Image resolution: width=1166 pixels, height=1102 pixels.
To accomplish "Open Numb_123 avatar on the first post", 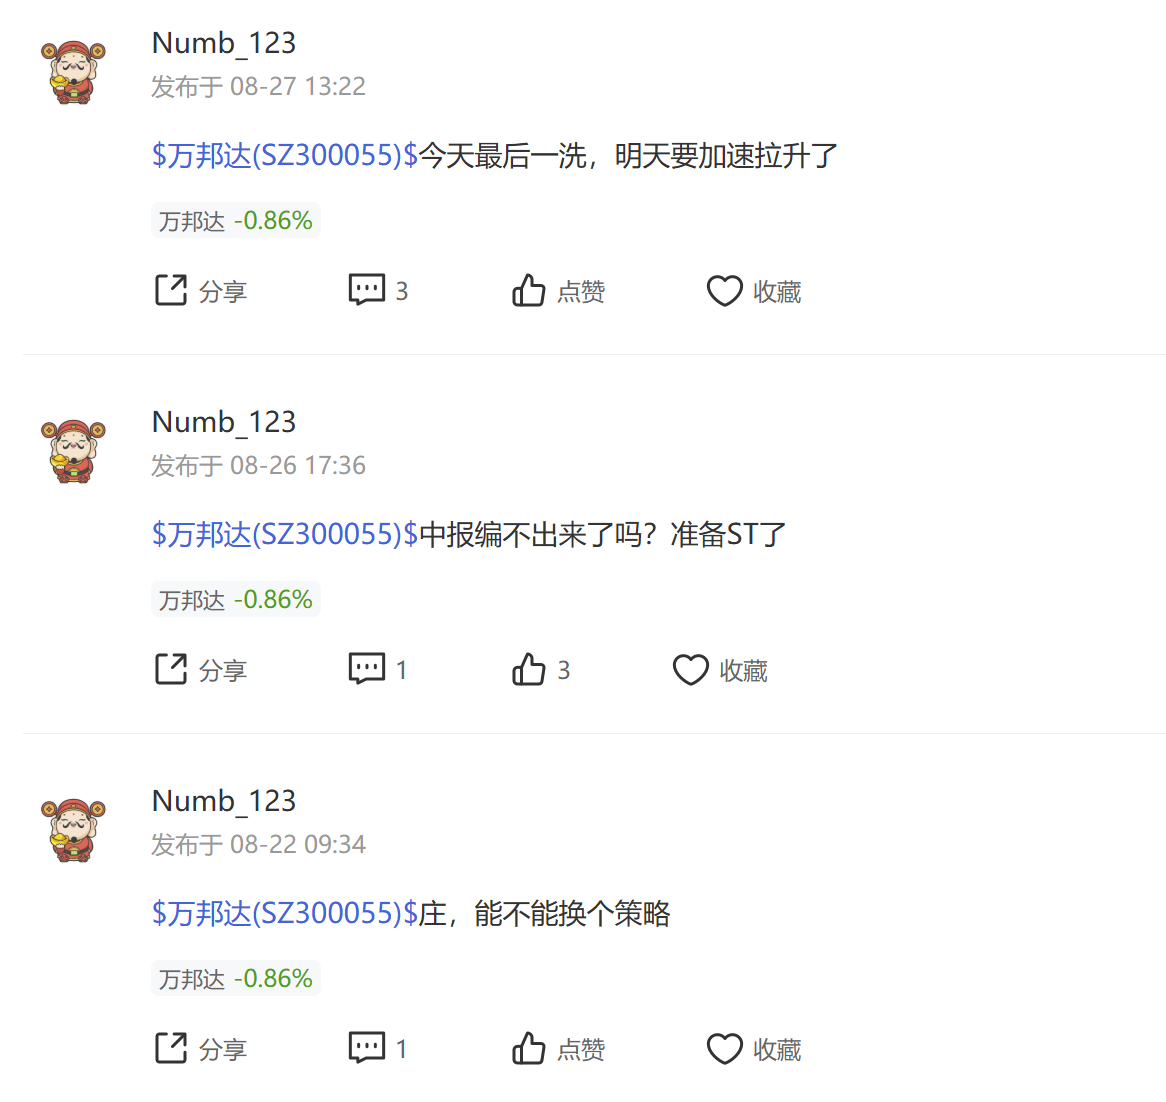I will [73, 72].
